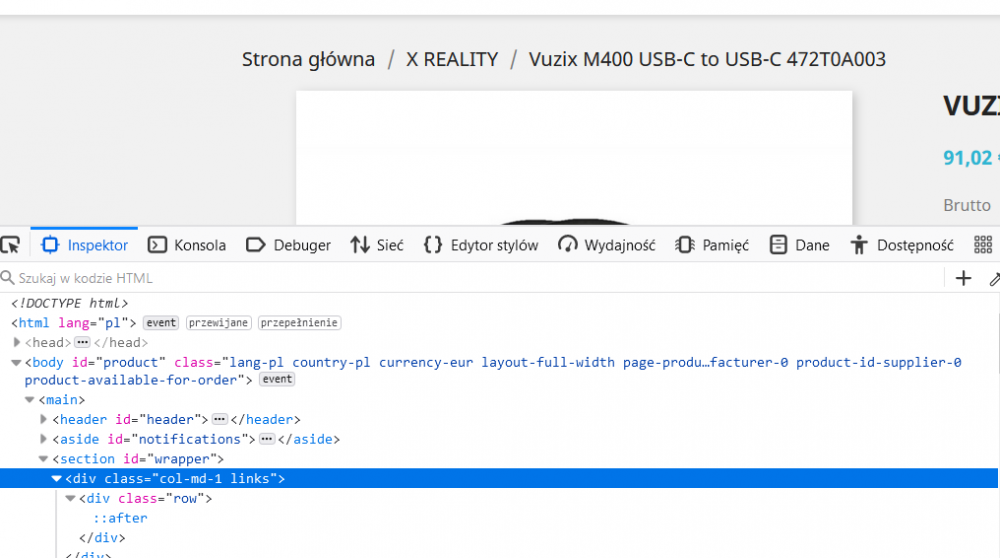Open the Dane tab

tap(800, 245)
